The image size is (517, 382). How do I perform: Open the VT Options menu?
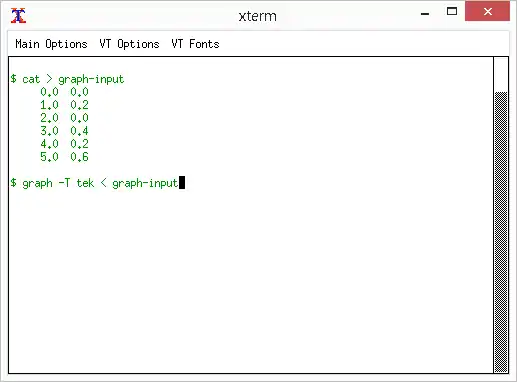pos(129,44)
